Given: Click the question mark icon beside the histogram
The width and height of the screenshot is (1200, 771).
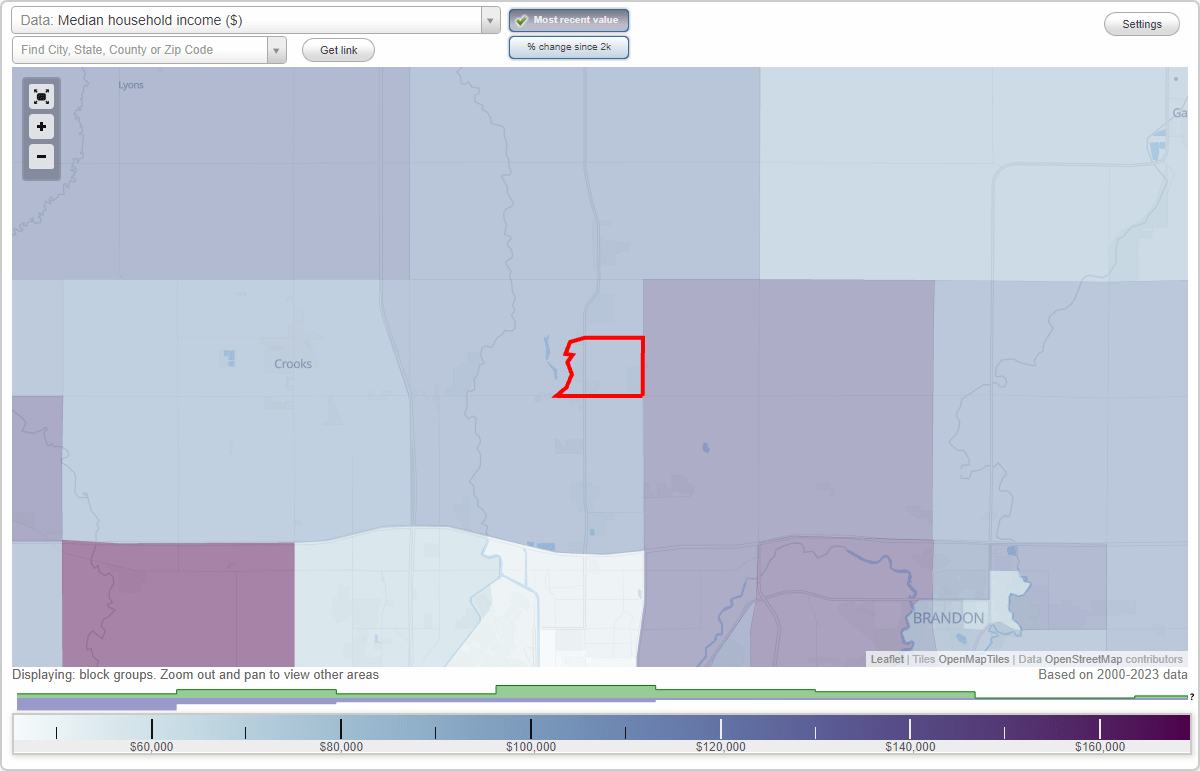Looking at the screenshot, I should click(x=1192, y=699).
